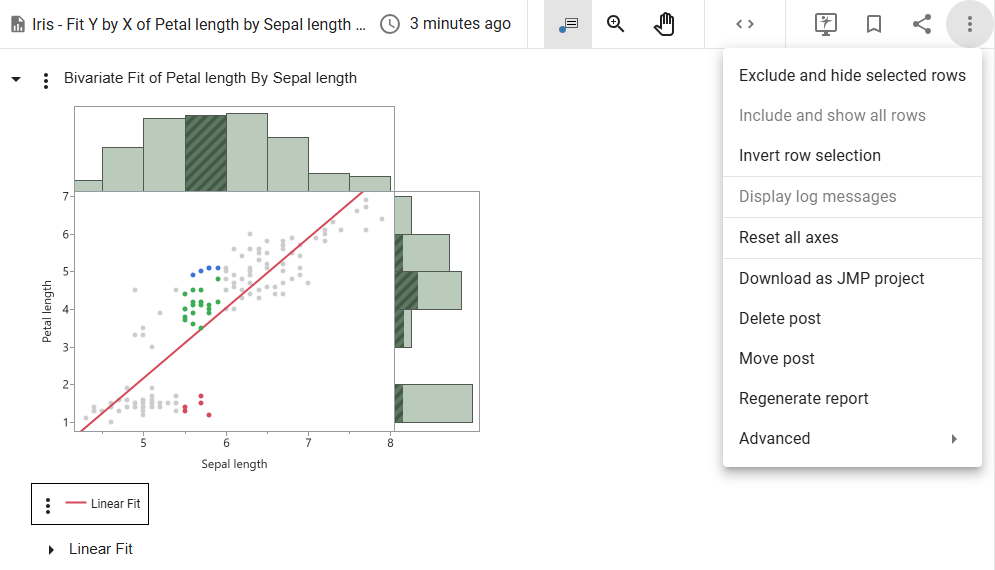This screenshot has width=995, height=570.
Task: Open the embed code icon
Action: [x=744, y=24]
